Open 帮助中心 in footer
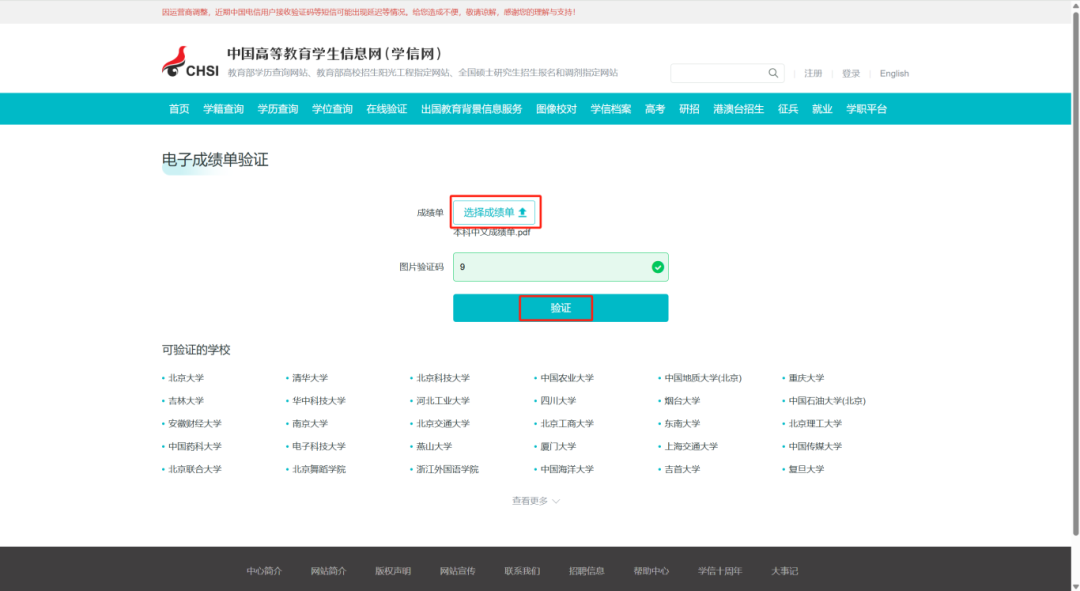The width and height of the screenshot is (1080, 591). [x=651, y=571]
